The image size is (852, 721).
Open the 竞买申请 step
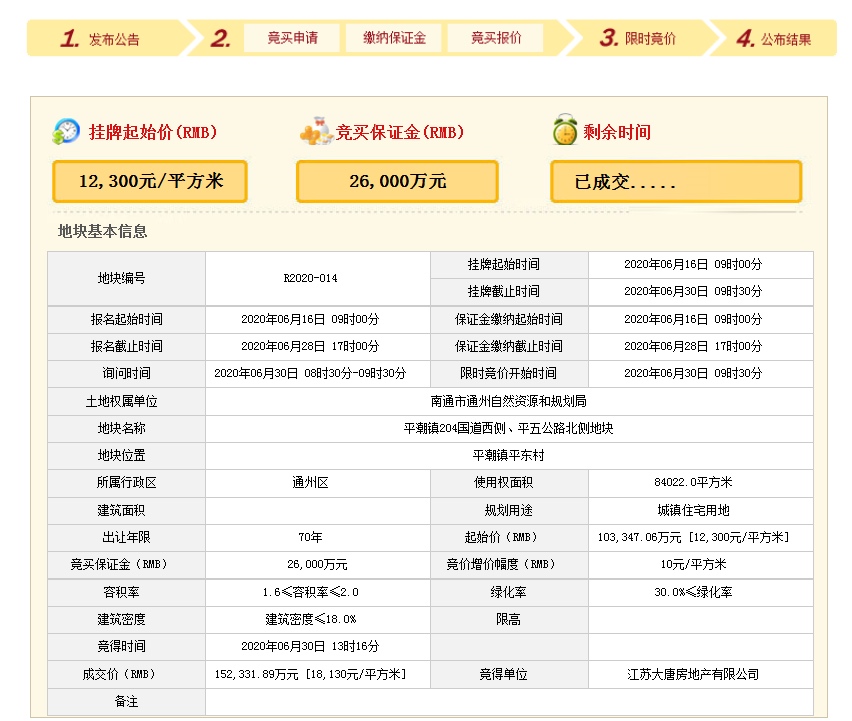coord(292,38)
